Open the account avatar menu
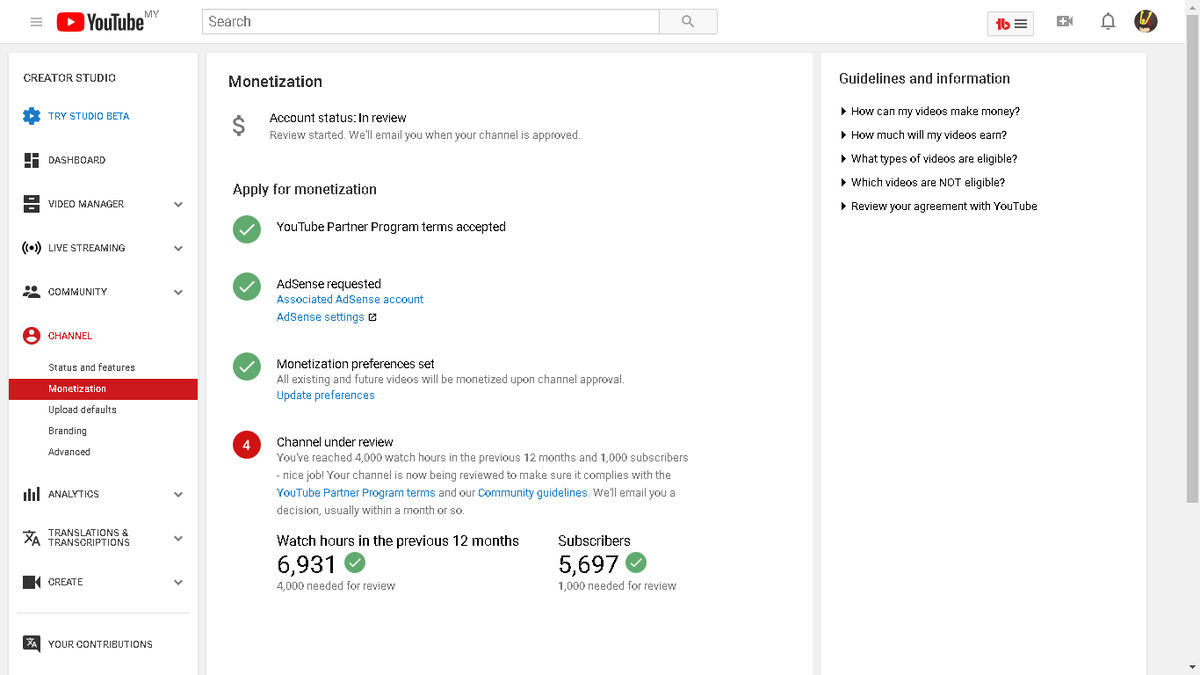 [1146, 21]
